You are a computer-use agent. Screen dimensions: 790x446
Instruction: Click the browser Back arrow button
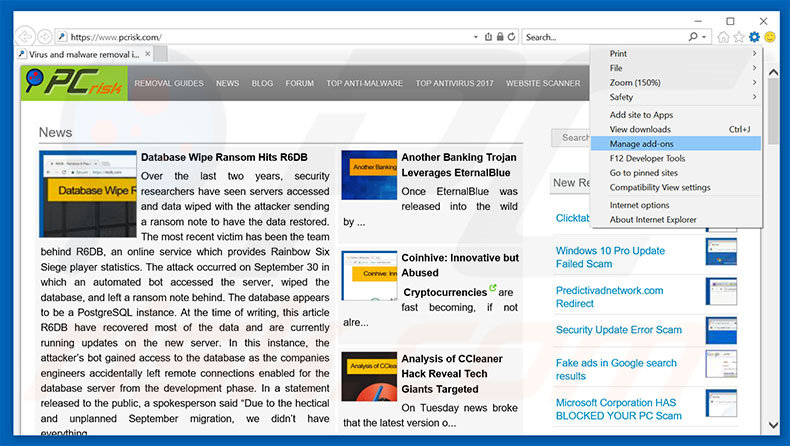coord(25,37)
